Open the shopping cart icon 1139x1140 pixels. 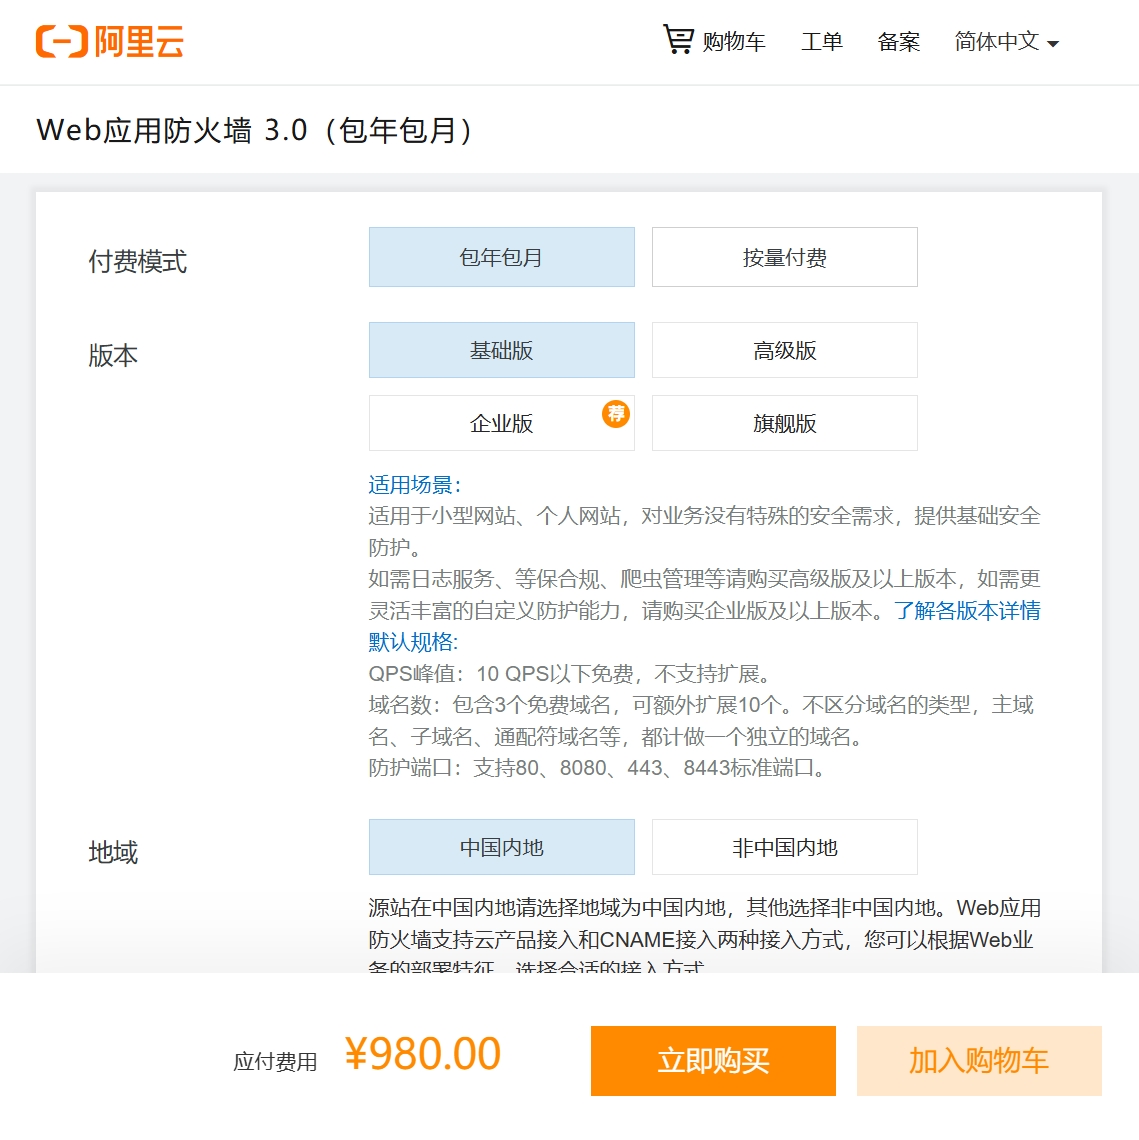pos(677,39)
